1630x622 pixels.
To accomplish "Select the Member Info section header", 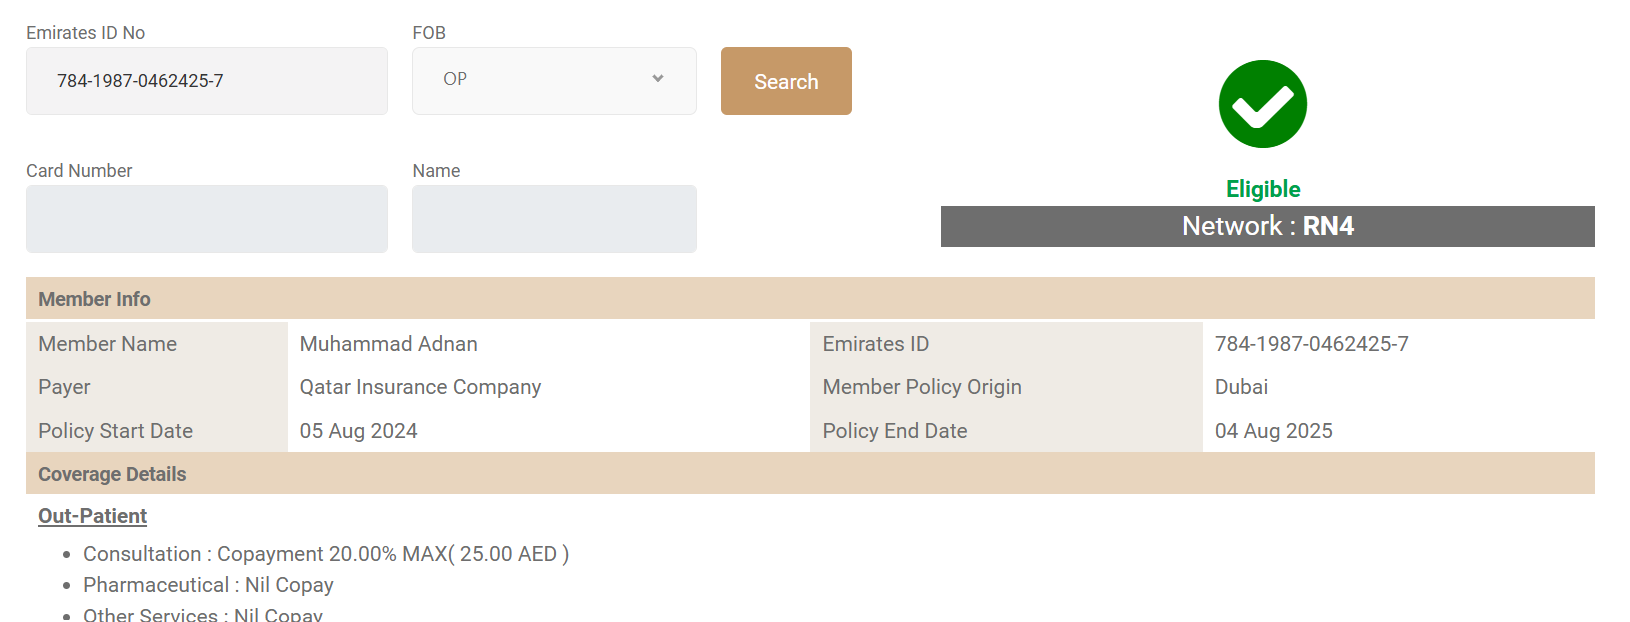I will 94,299.
